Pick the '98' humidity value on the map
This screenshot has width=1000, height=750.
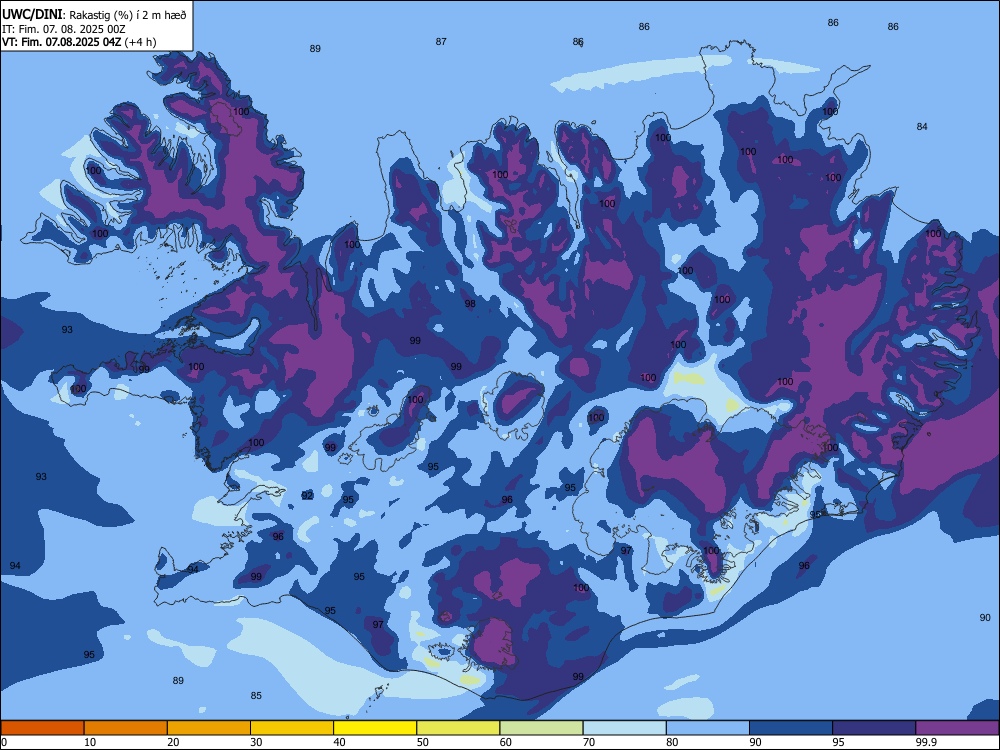coord(470,304)
